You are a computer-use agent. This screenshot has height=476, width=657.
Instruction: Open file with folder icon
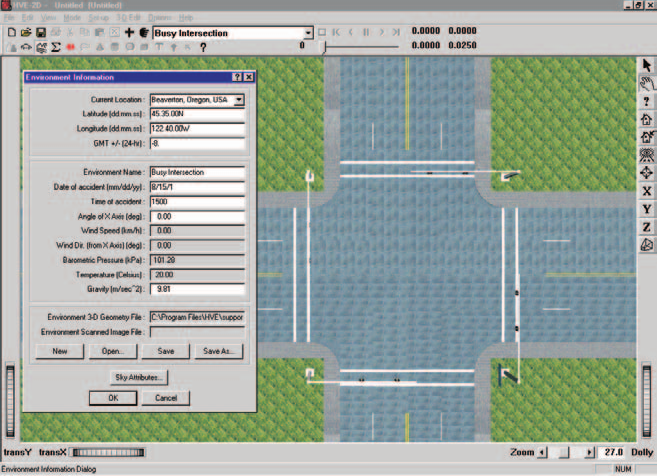coord(26,33)
